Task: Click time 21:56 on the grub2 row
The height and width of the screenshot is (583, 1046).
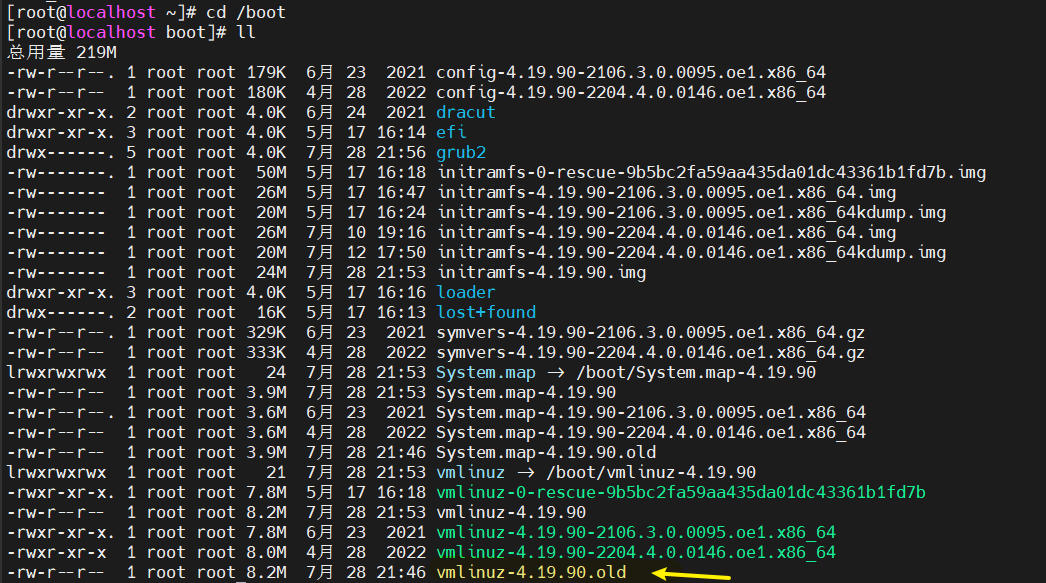Action: pos(401,153)
